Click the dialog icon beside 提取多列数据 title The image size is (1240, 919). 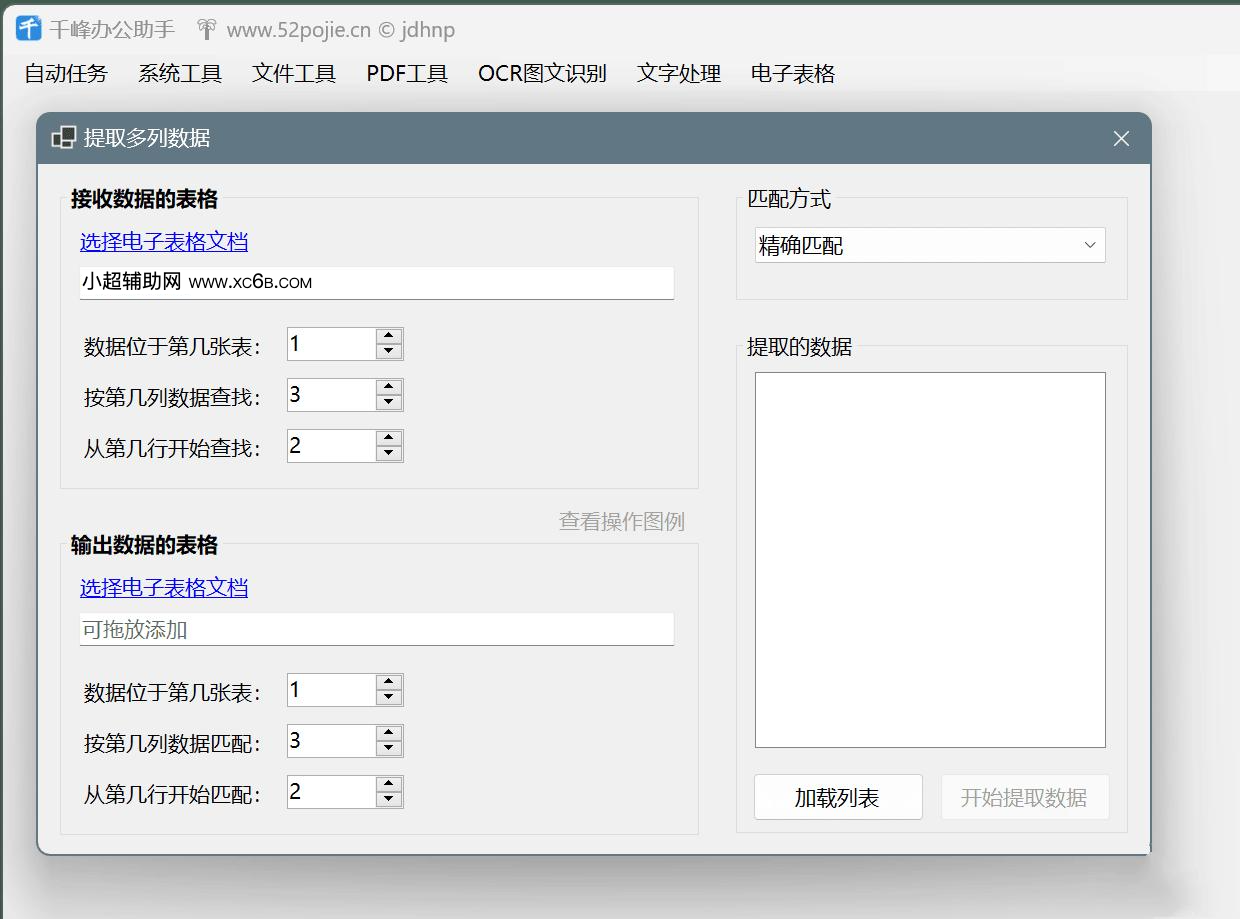pyautogui.click(x=62, y=138)
